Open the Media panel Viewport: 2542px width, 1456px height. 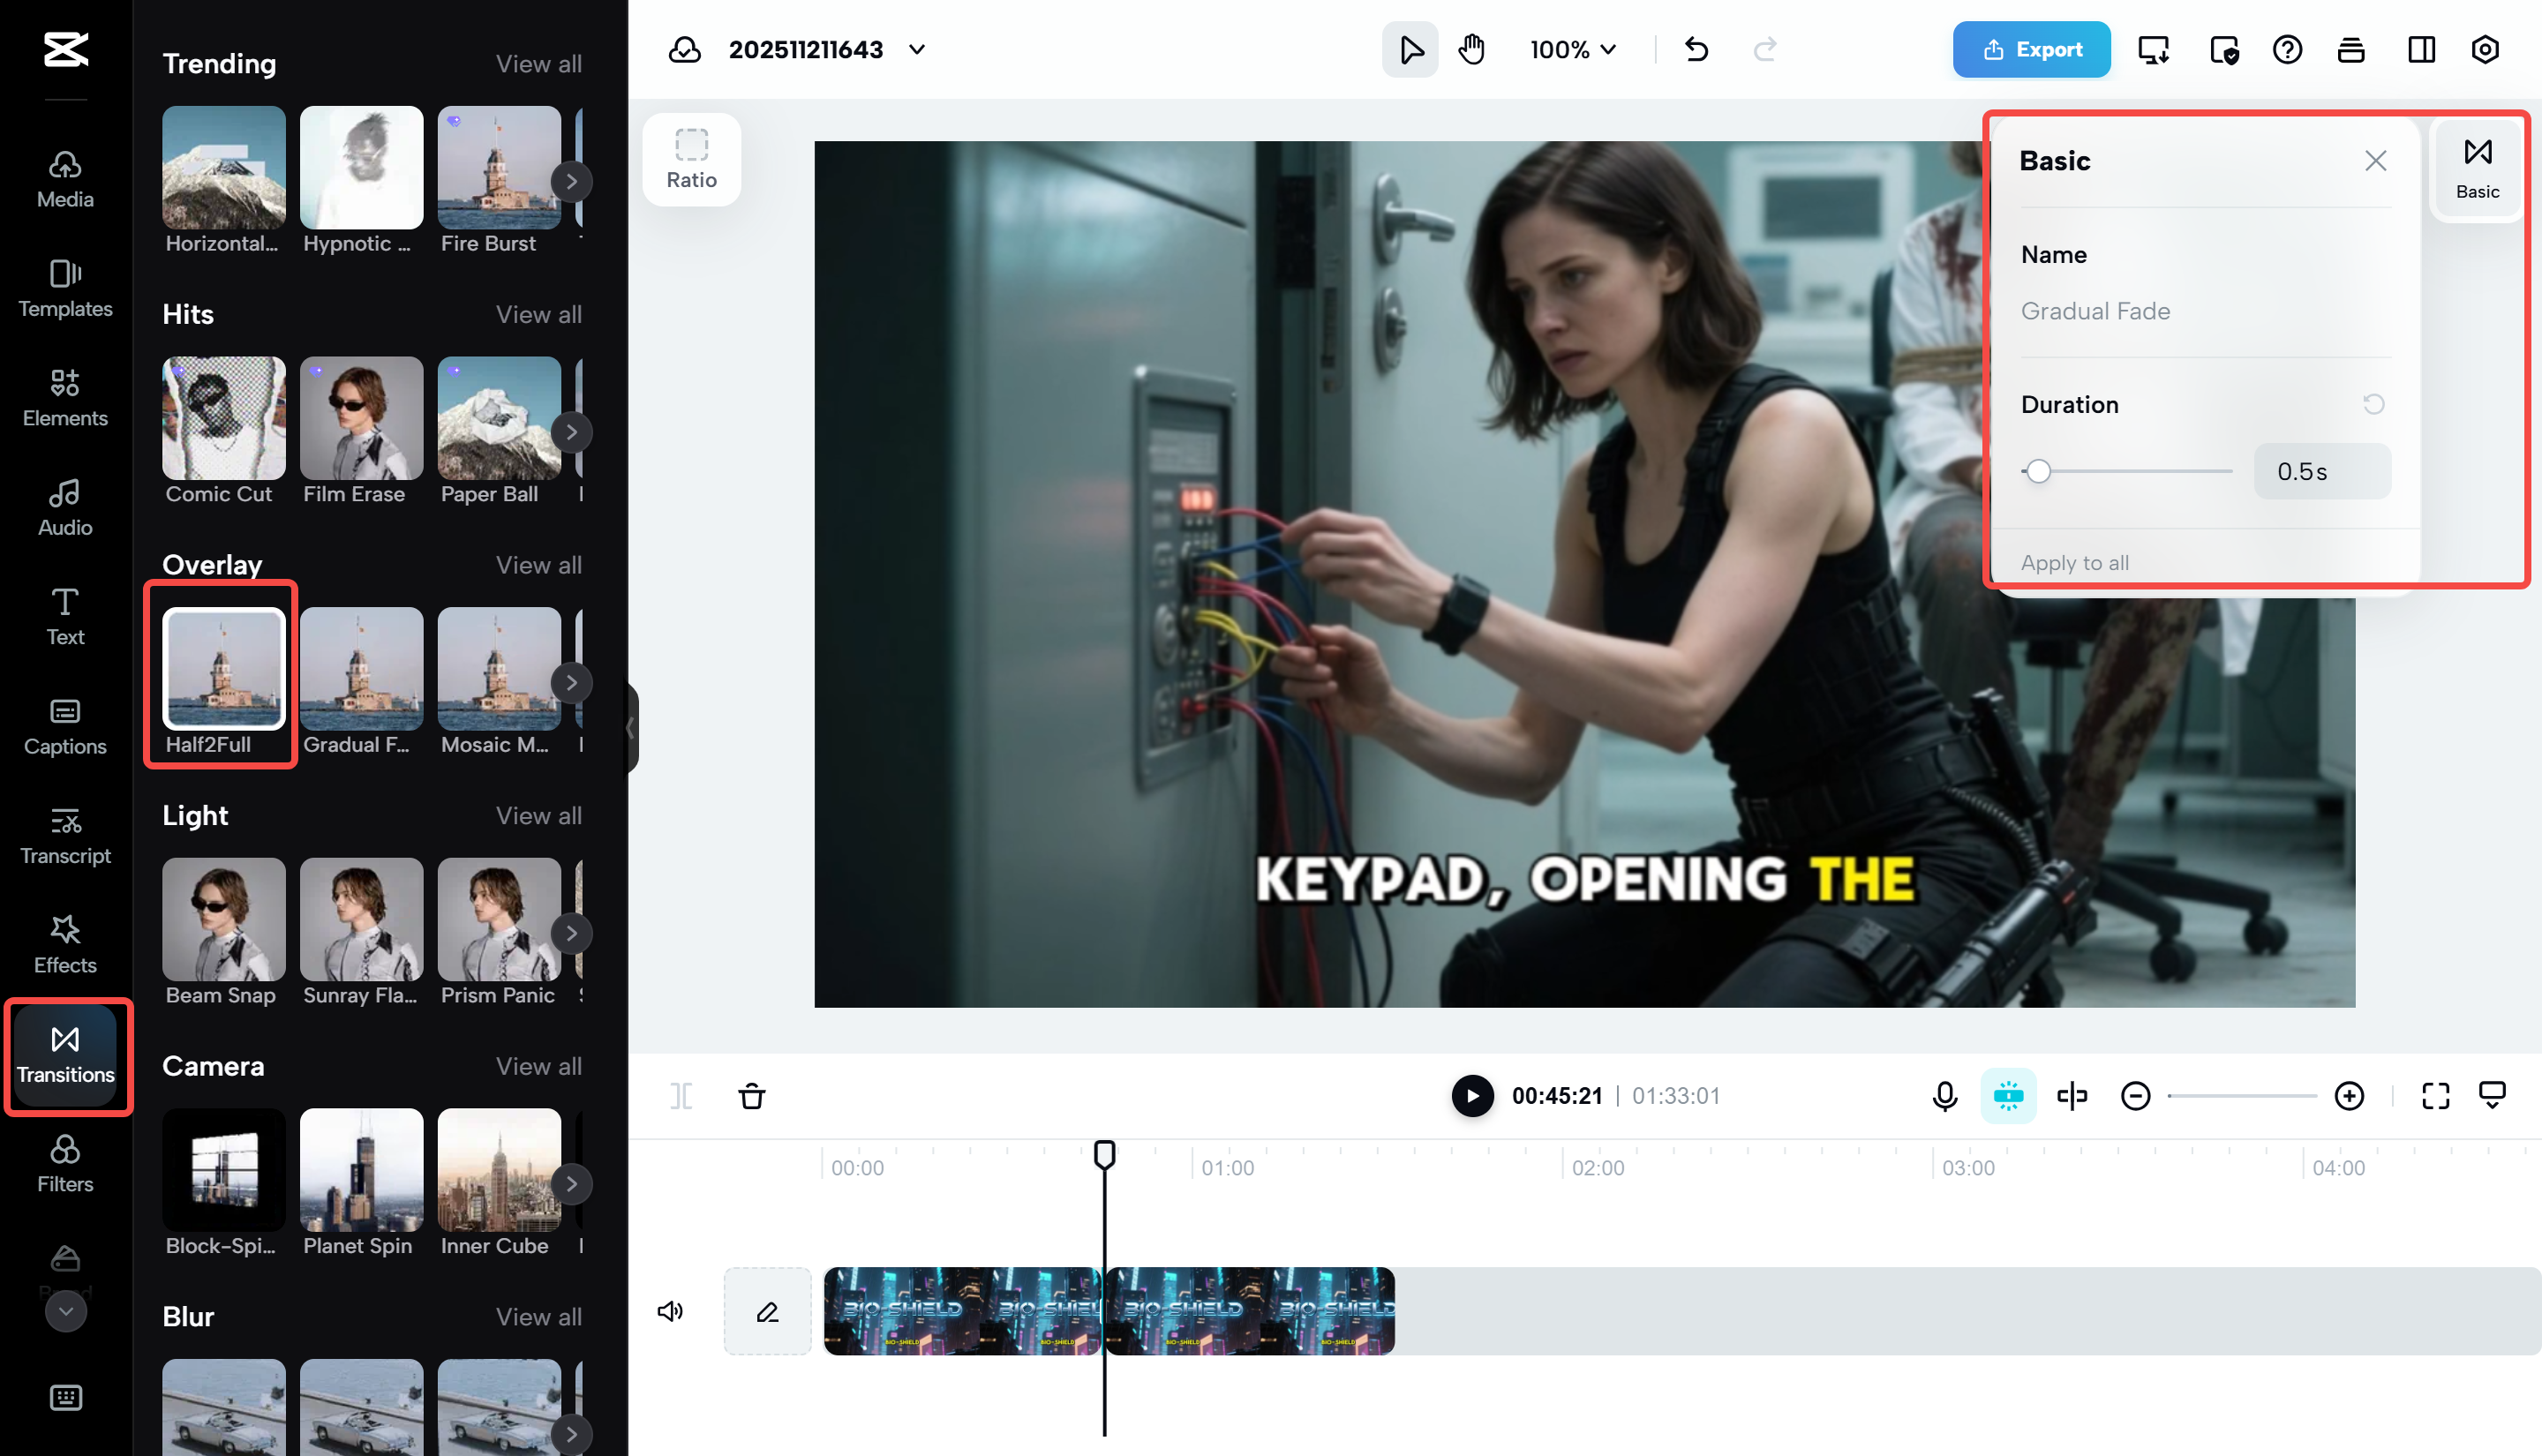[64, 178]
